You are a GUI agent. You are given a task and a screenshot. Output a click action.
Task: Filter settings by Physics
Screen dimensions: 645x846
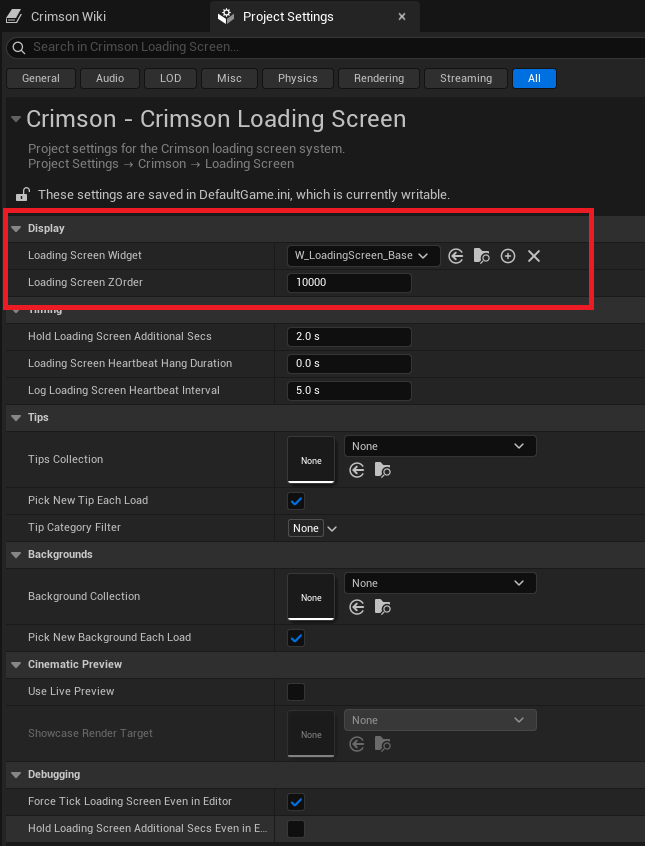coord(298,78)
